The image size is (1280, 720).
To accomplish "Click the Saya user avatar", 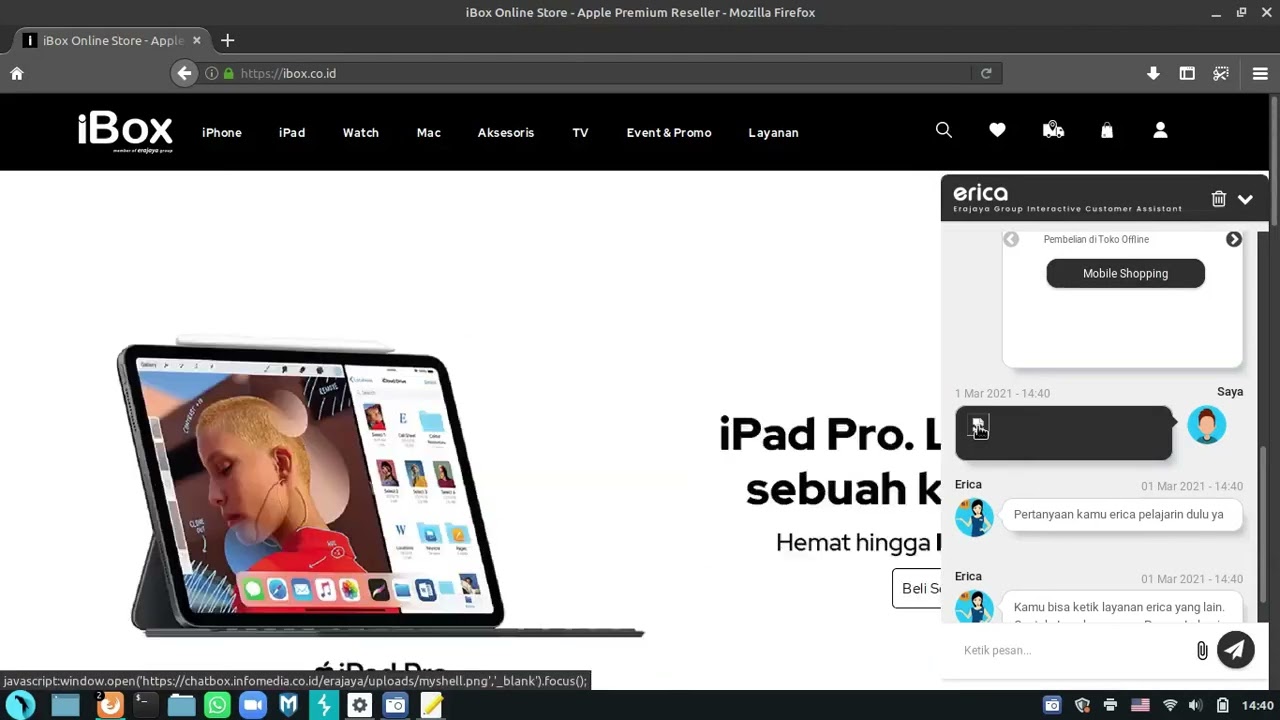I will 1207,425.
